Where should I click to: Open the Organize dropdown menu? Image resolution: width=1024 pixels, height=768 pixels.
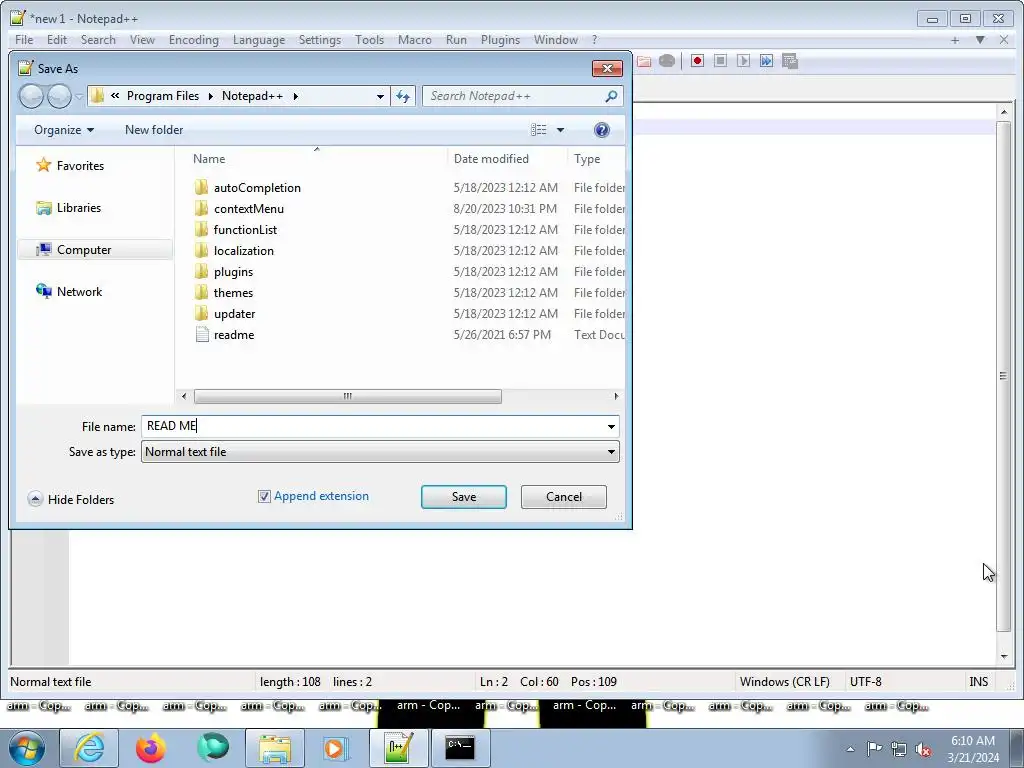(x=63, y=130)
